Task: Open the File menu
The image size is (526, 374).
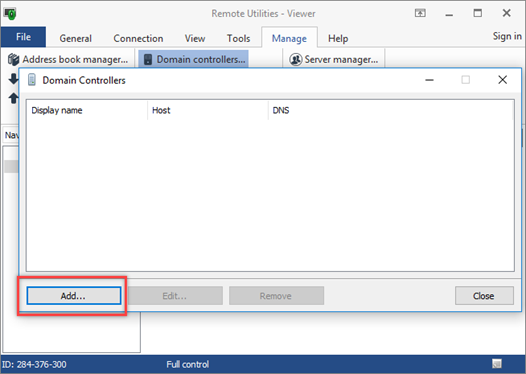Action: coord(23,37)
